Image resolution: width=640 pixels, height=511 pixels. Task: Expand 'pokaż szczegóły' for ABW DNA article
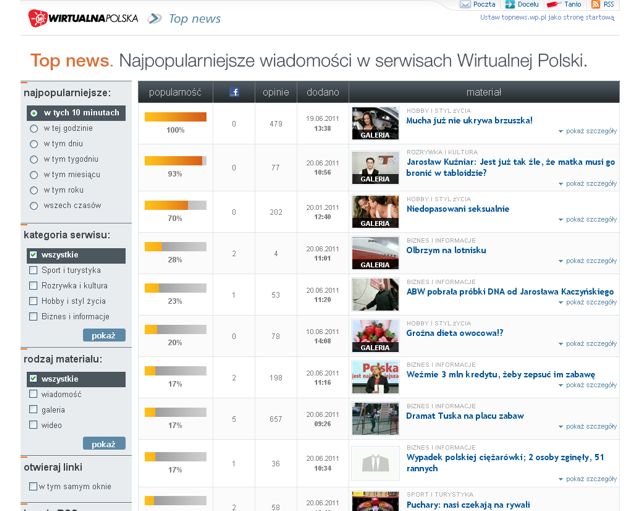[587, 302]
